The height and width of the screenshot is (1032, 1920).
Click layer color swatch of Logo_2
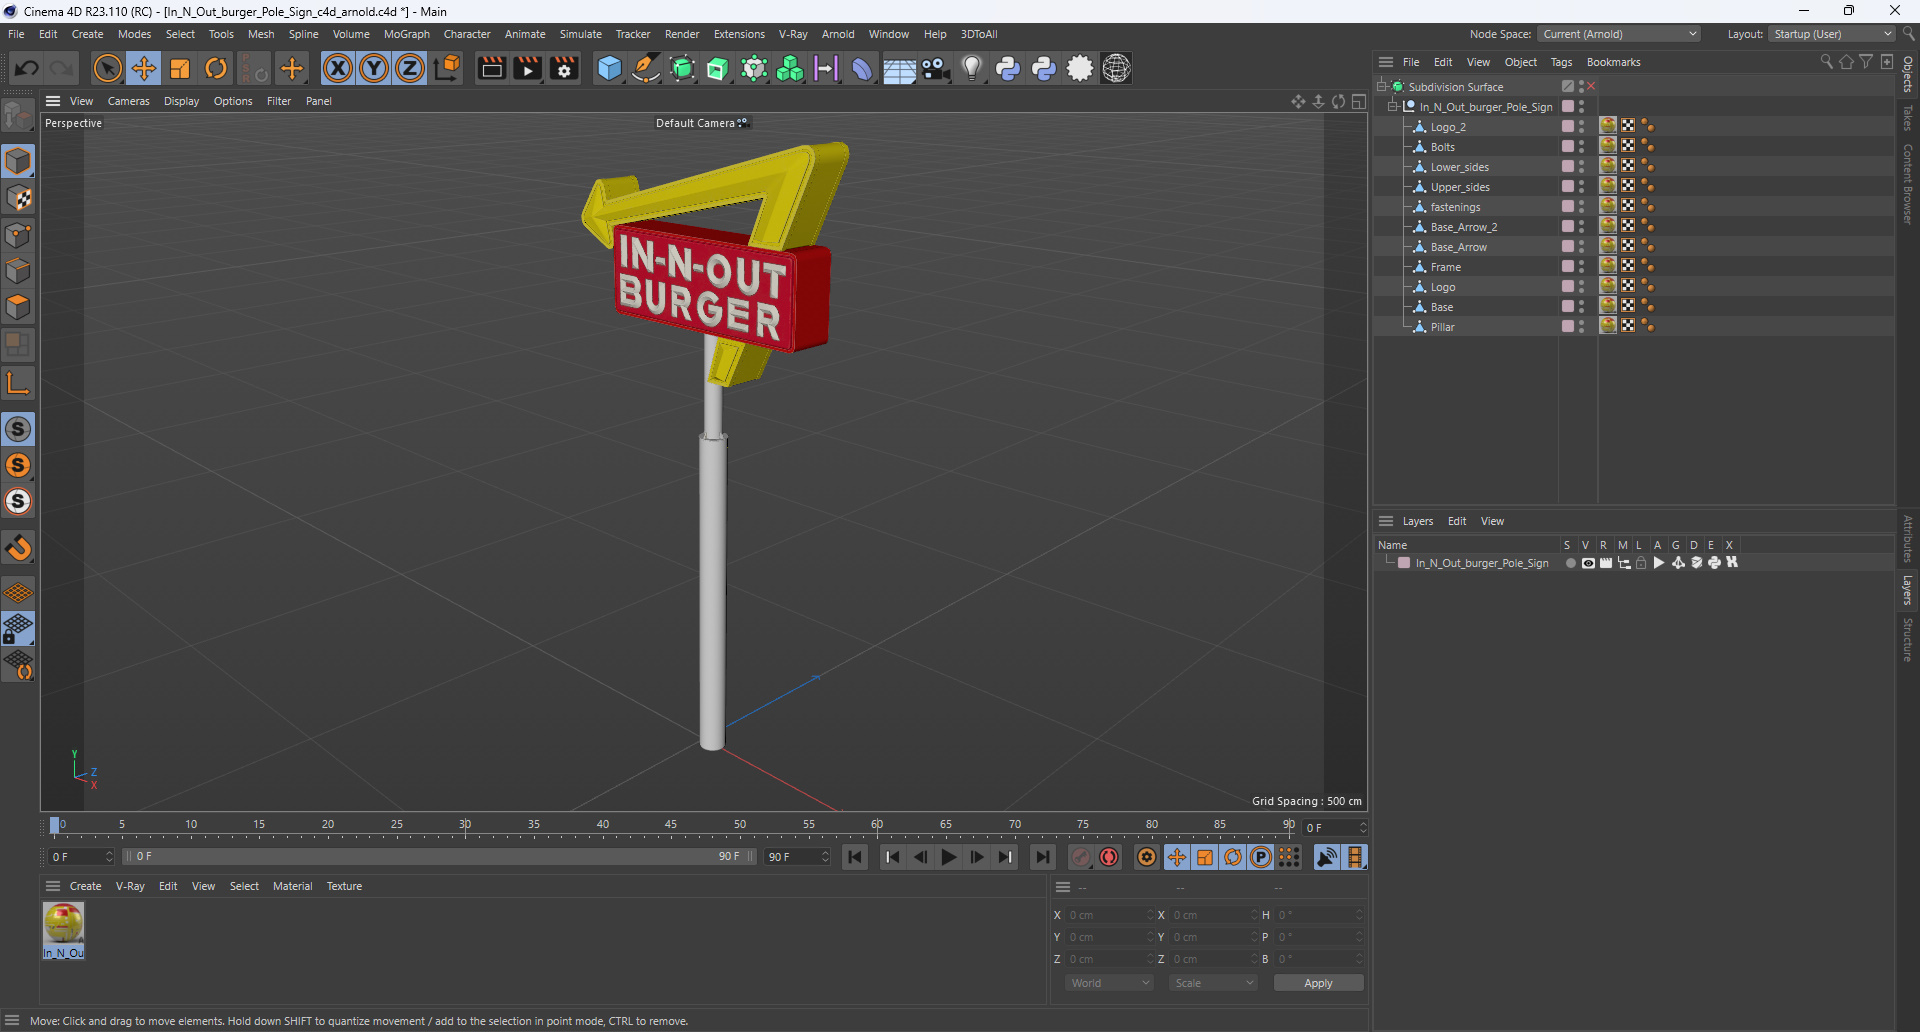(x=1567, y=126)
